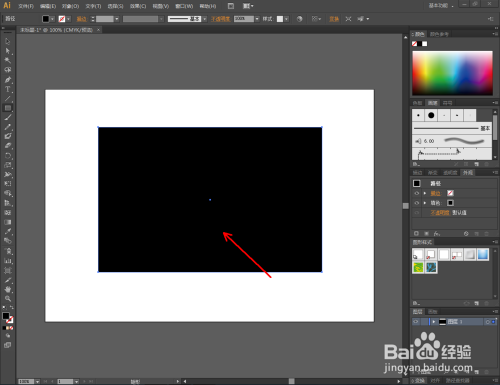Open the Edit menu
Viewport: 500px width, 385px height.
click(48, 6)
